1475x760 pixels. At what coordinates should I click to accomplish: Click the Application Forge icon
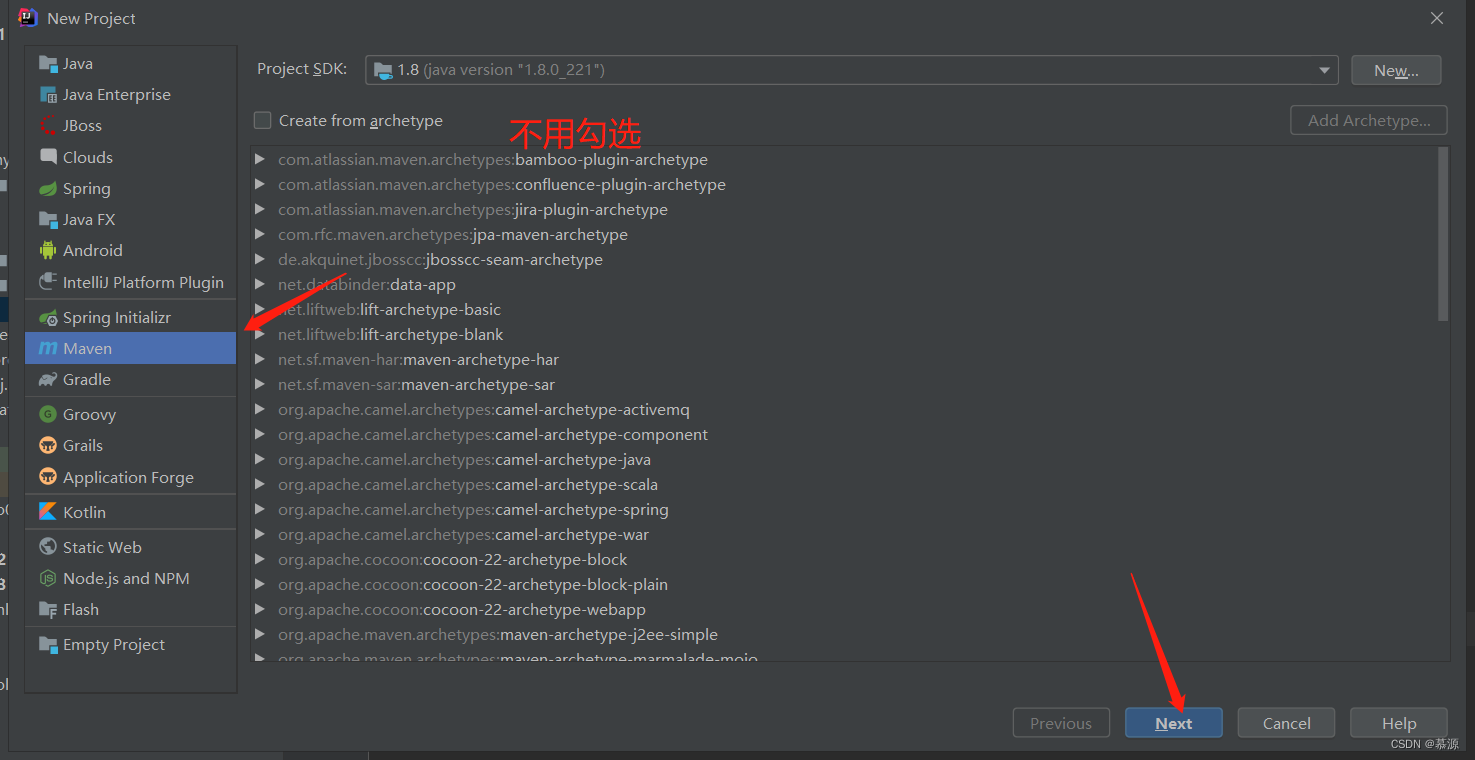48,478
